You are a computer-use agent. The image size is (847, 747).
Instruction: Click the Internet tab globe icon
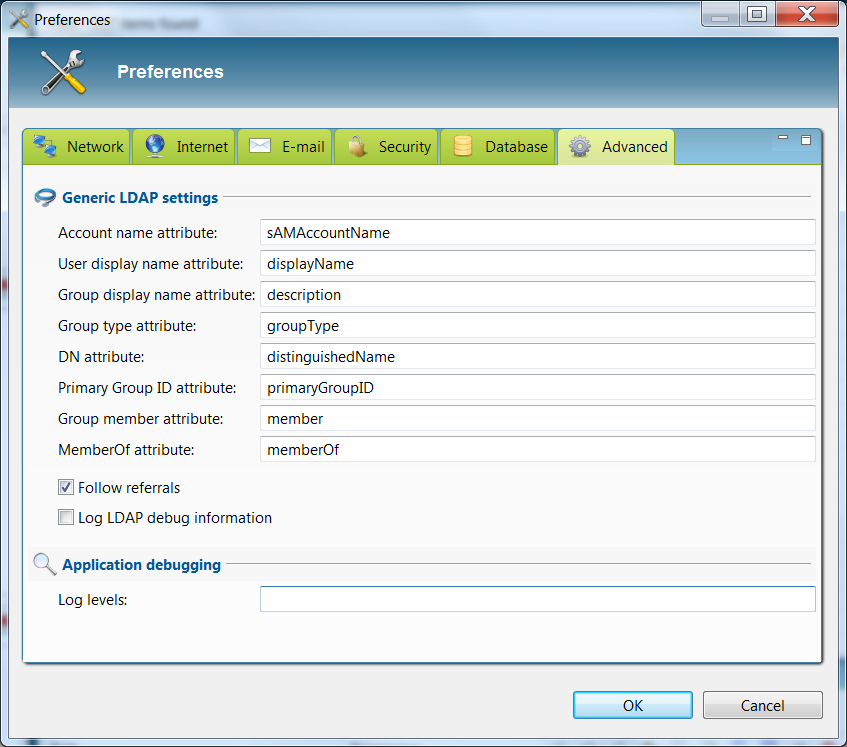[x=155, y=146]
